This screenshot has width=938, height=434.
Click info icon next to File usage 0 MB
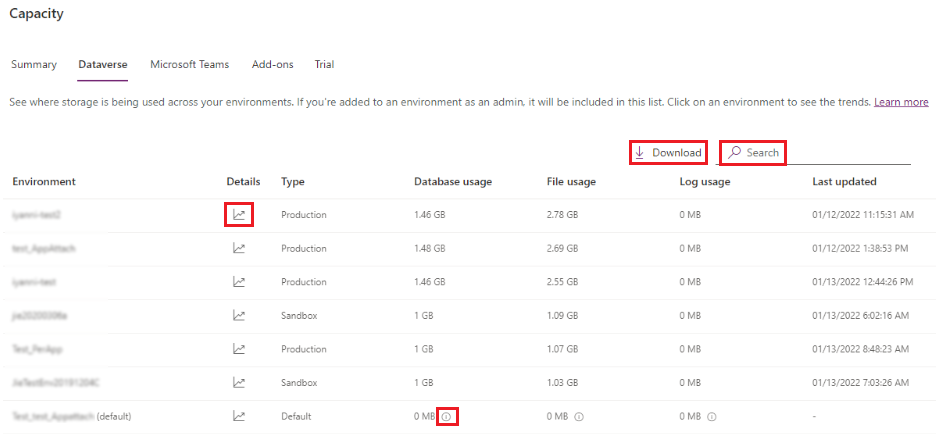click(x=579, y=416)
